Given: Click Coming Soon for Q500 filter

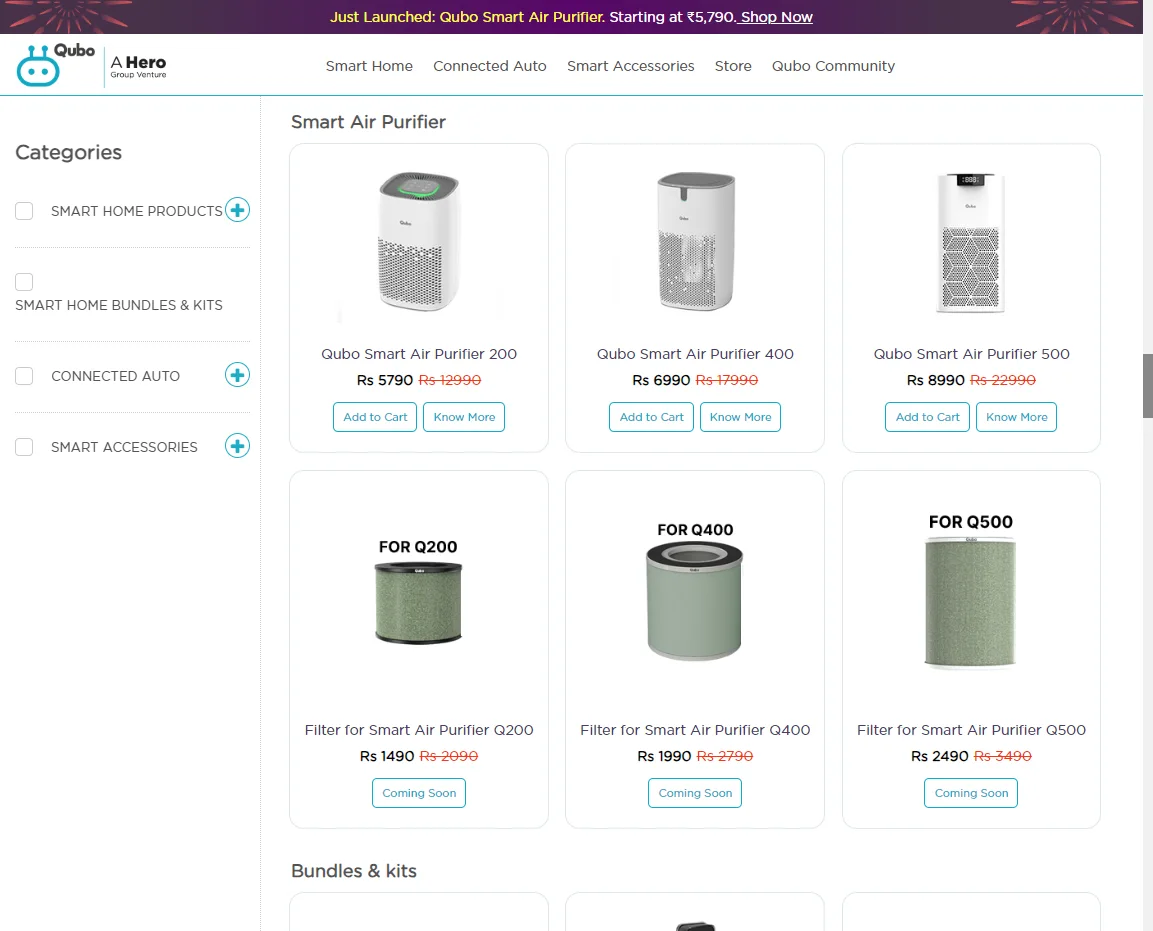Looking at the screenshot, I should click(971, 793).
